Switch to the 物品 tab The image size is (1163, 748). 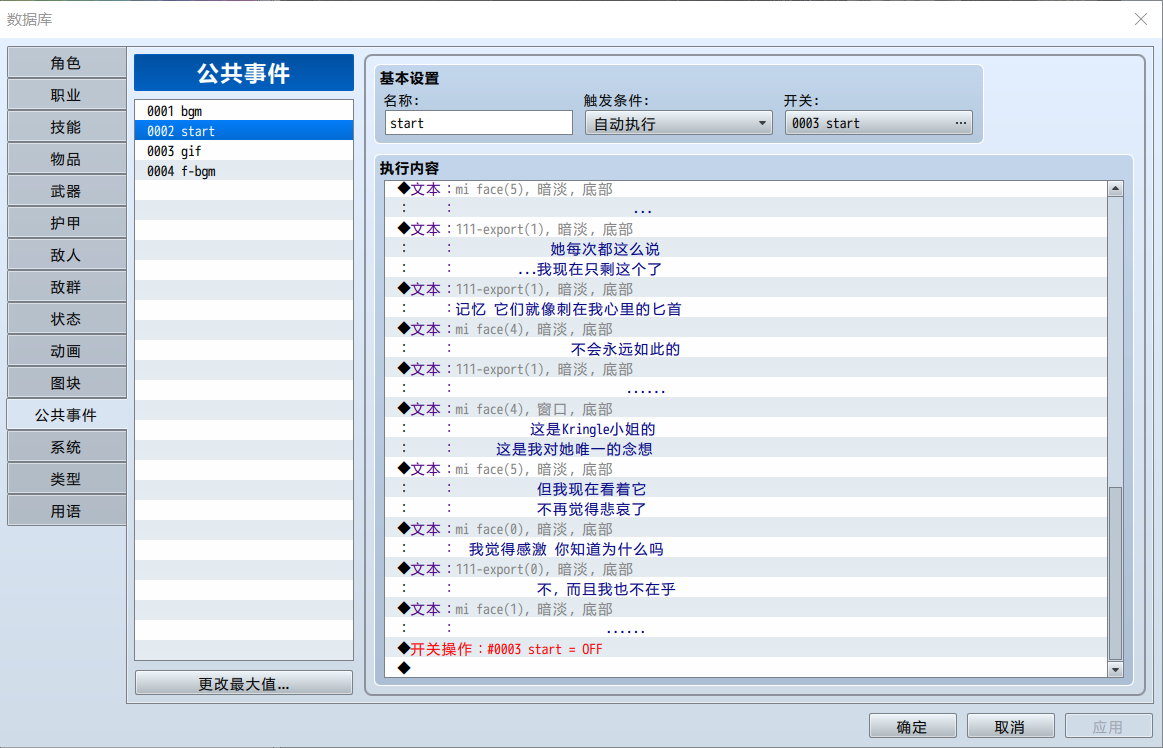(x=66, y=159)
